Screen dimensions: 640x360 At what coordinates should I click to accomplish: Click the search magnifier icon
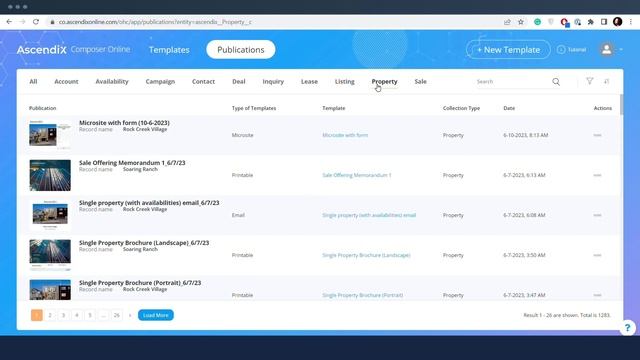[556, 82]
